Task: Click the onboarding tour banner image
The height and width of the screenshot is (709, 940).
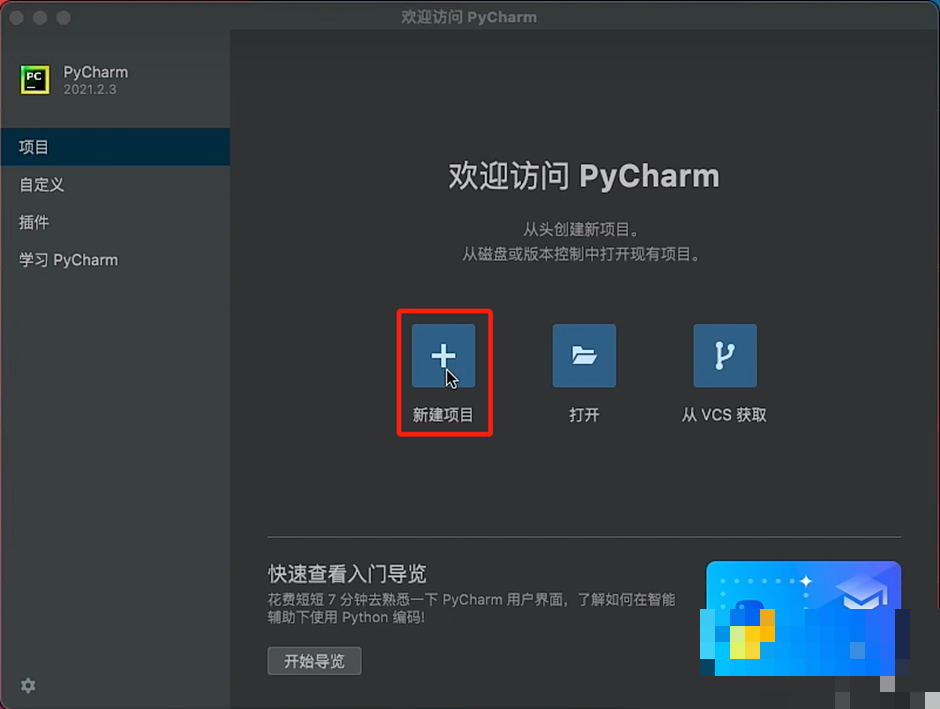Action: click(x=803, y=619)
